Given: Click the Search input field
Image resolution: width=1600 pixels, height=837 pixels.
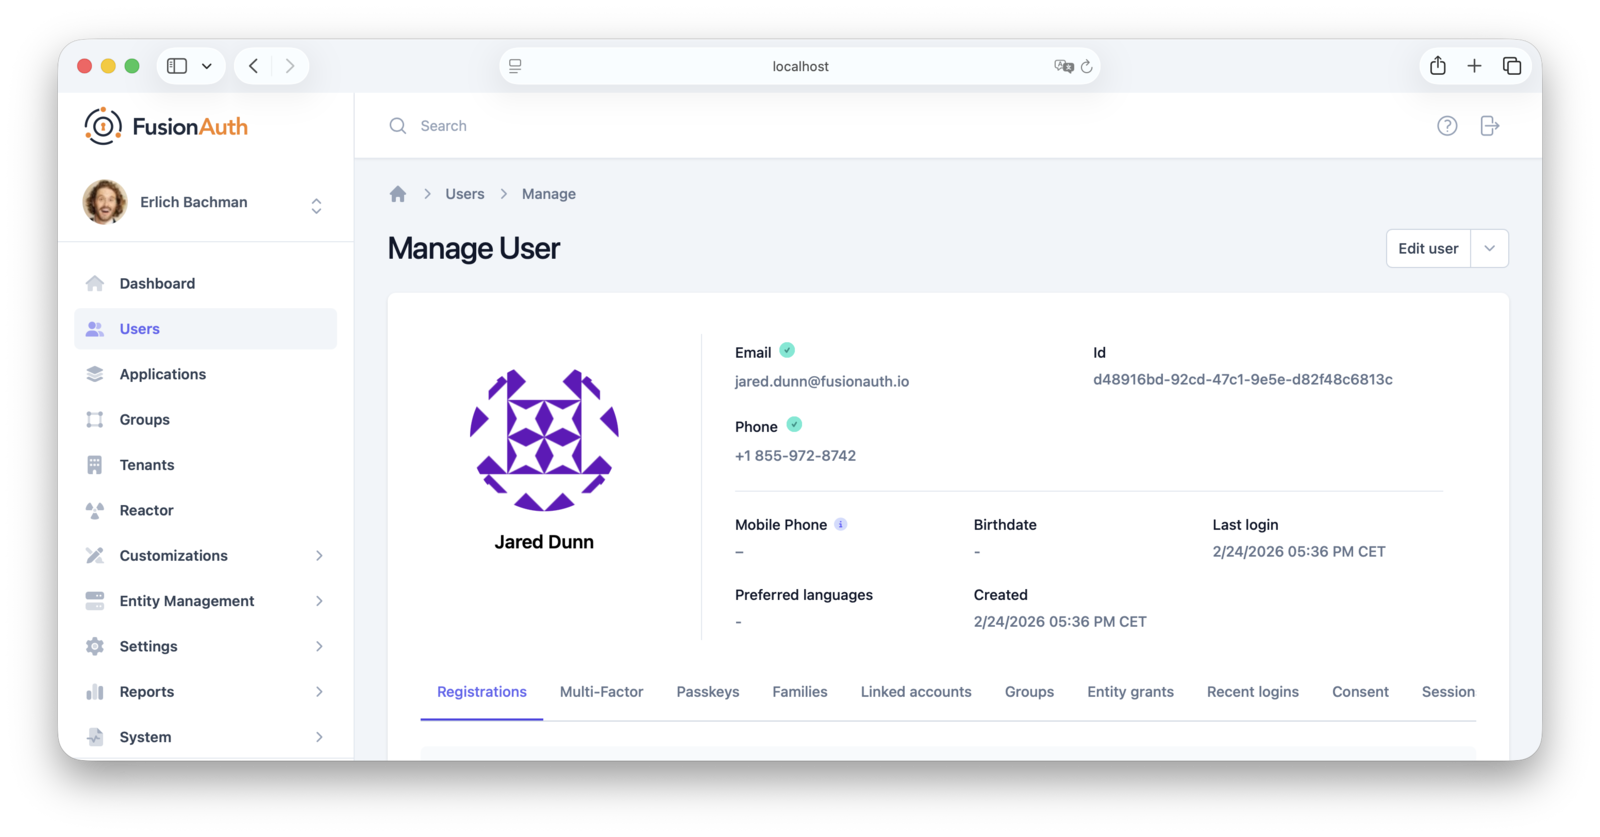Looking at the screenshot, I should [x=700, y=126].
